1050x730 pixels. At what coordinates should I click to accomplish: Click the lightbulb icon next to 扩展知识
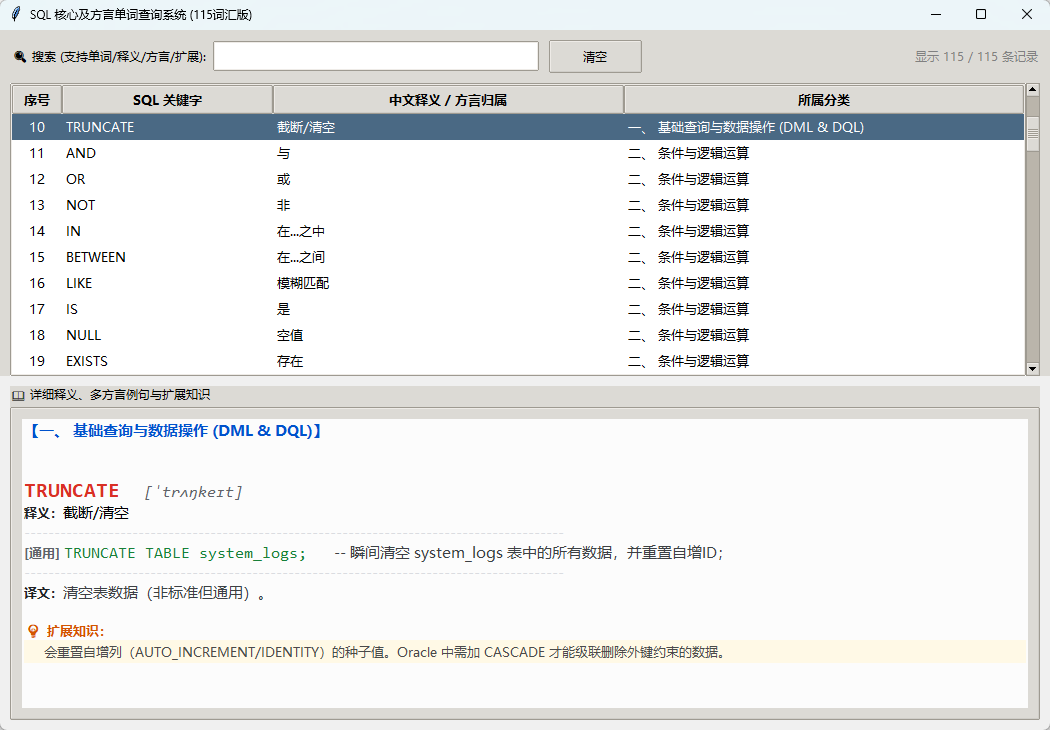tap(33, 632)
